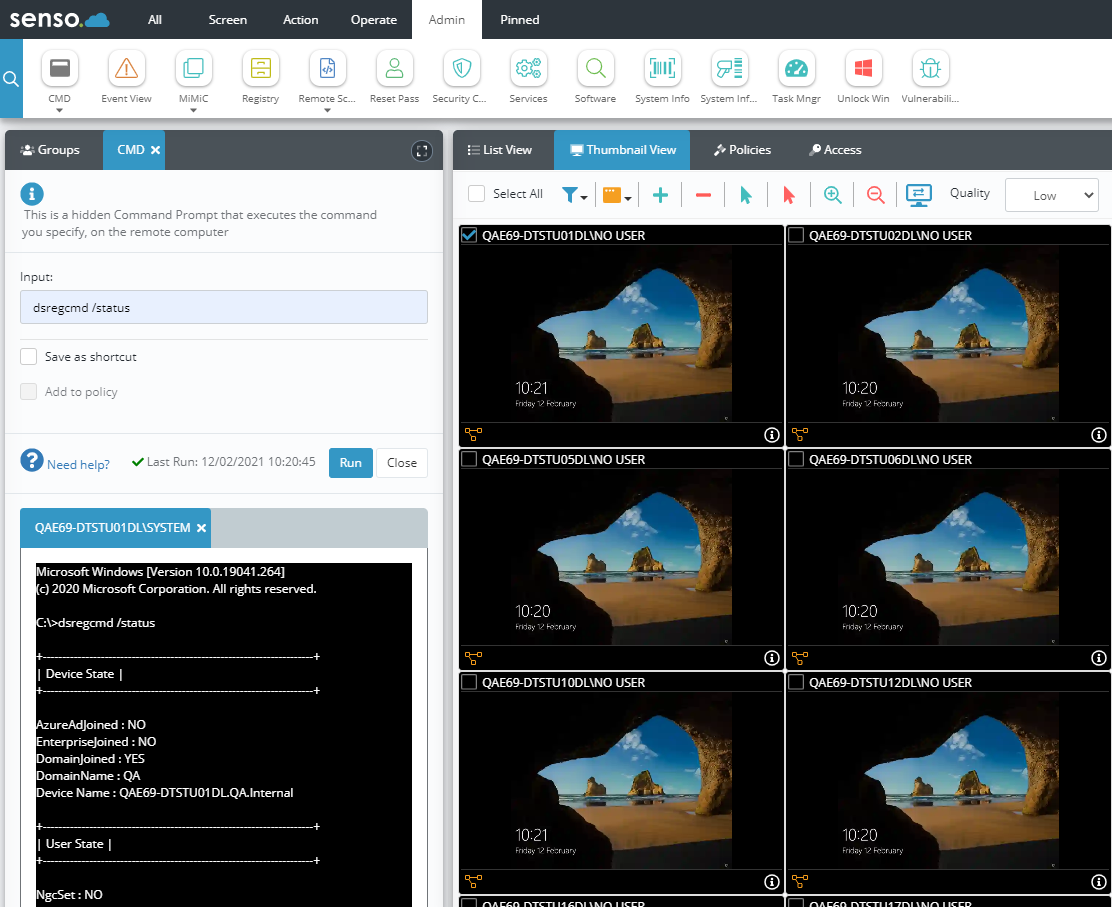
Task: Switch to the All menu tab
Action: (155, 20)
